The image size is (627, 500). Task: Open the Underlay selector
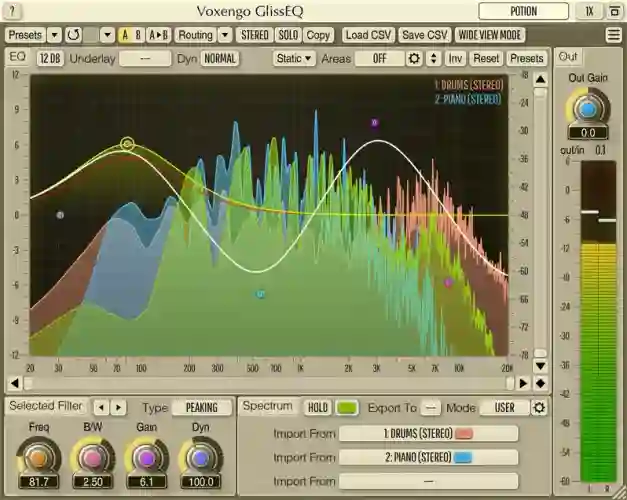coord(145,59)
